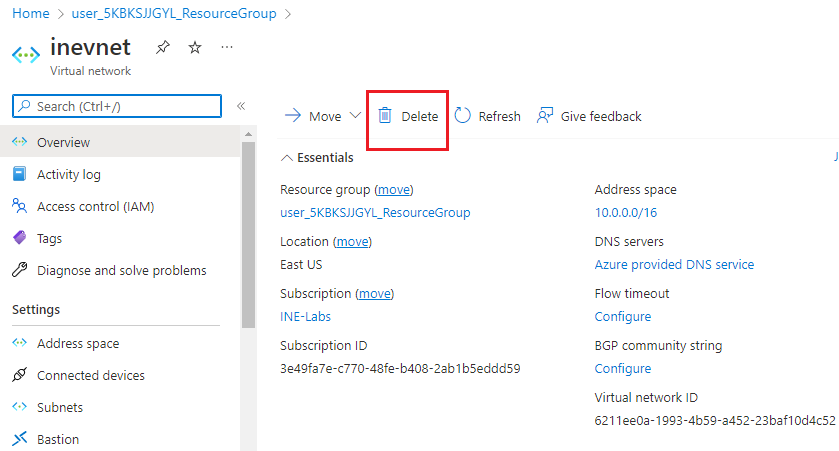Screen dimensions: 839x451
Task: Select Subnets under Settings
Action: [x=60, y=407]
